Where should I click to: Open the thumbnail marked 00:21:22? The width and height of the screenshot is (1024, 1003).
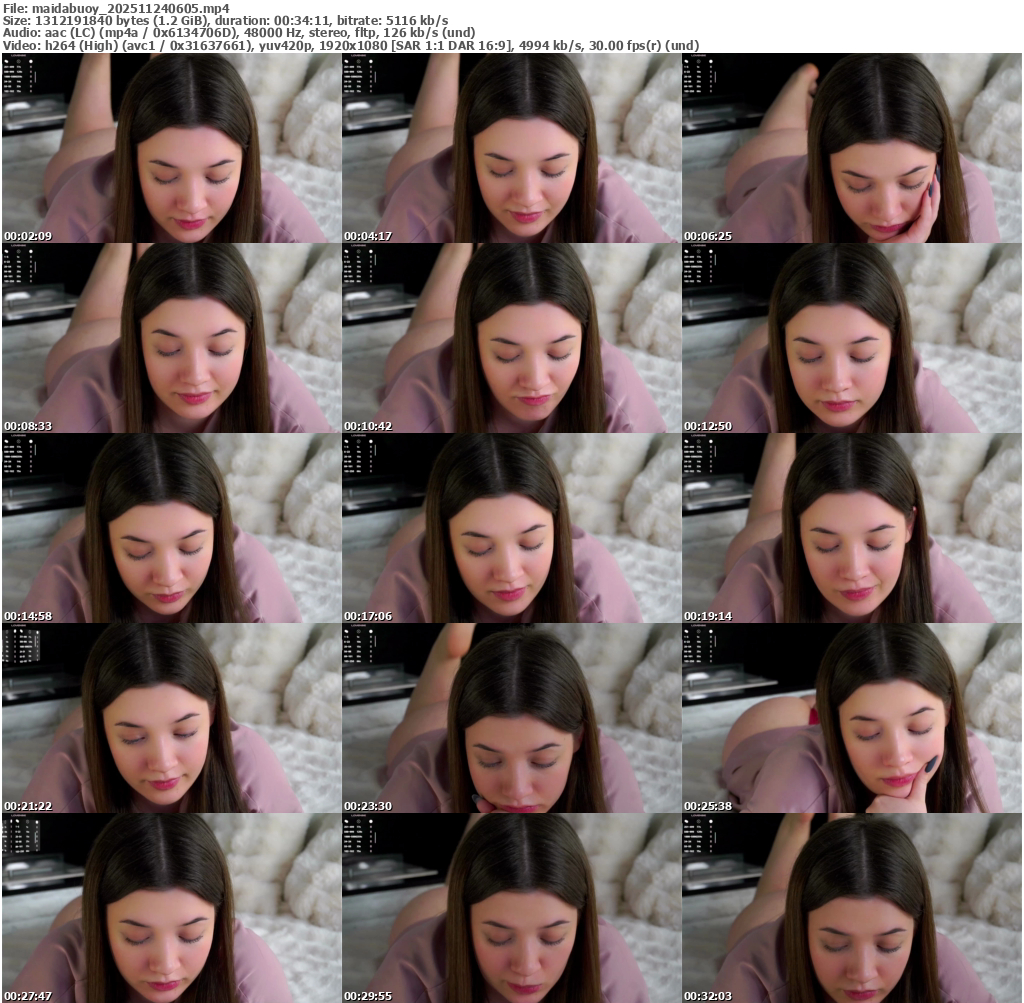[x=171, y=718]
